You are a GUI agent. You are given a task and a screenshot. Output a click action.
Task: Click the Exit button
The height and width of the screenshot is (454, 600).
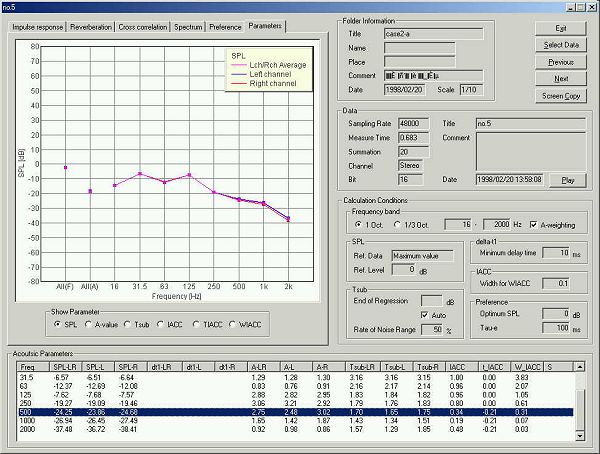pyautogui.click(x=561, y=28)
